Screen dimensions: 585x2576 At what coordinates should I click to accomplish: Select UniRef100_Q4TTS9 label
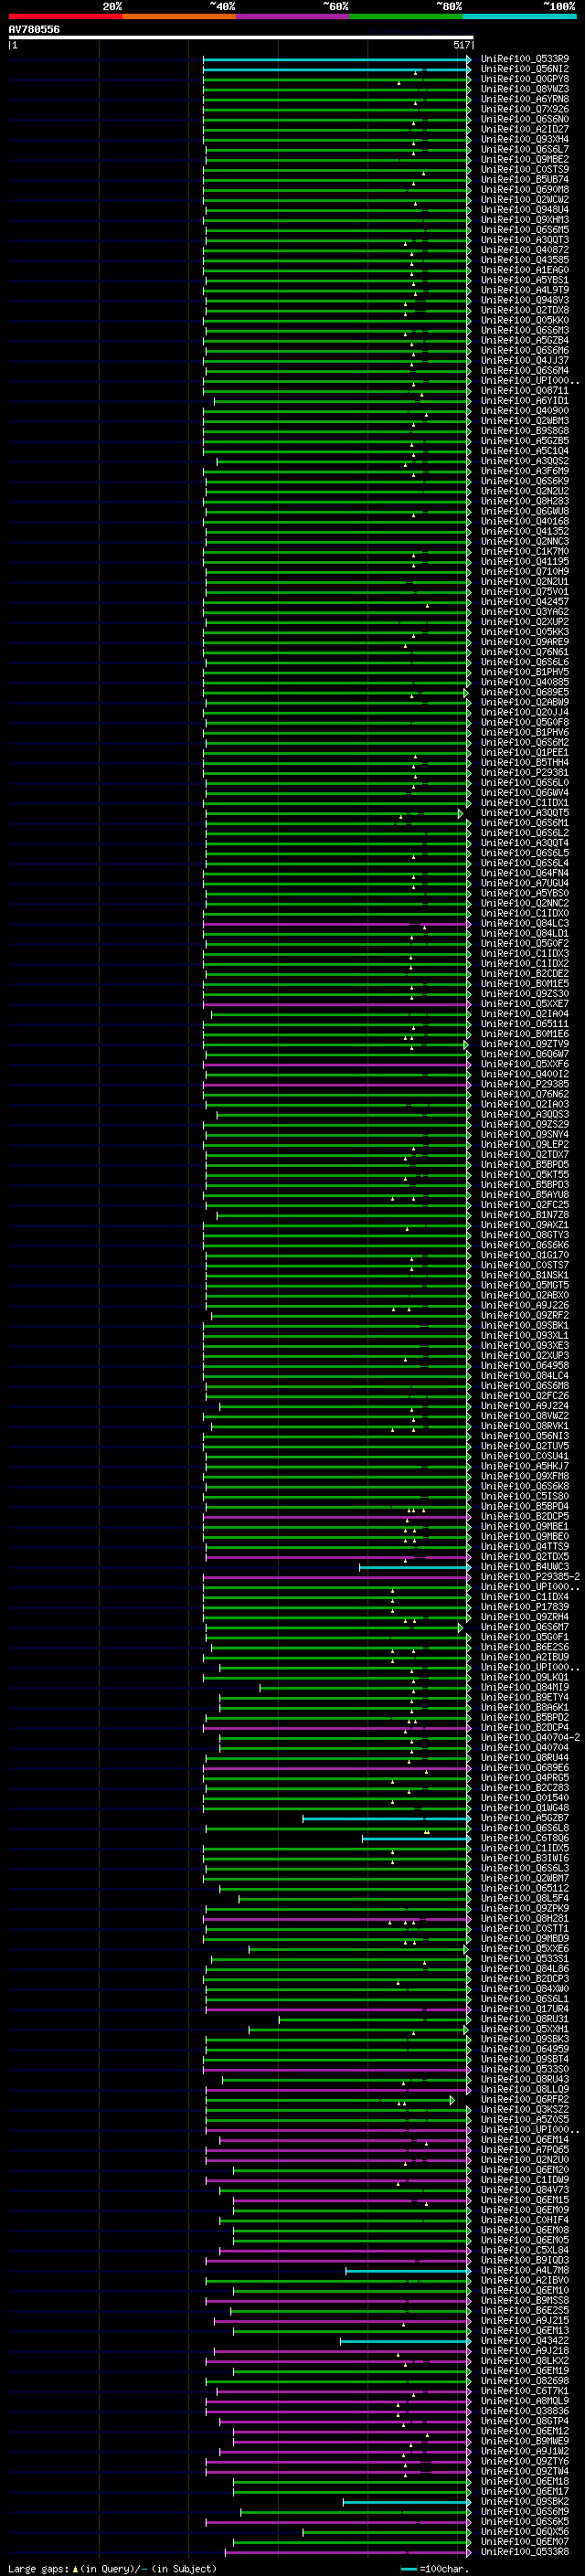pos(525,1546)
